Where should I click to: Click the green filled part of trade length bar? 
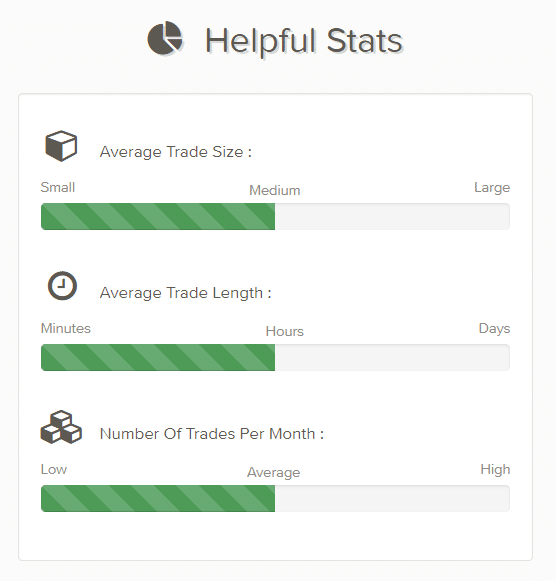[158, 358]
